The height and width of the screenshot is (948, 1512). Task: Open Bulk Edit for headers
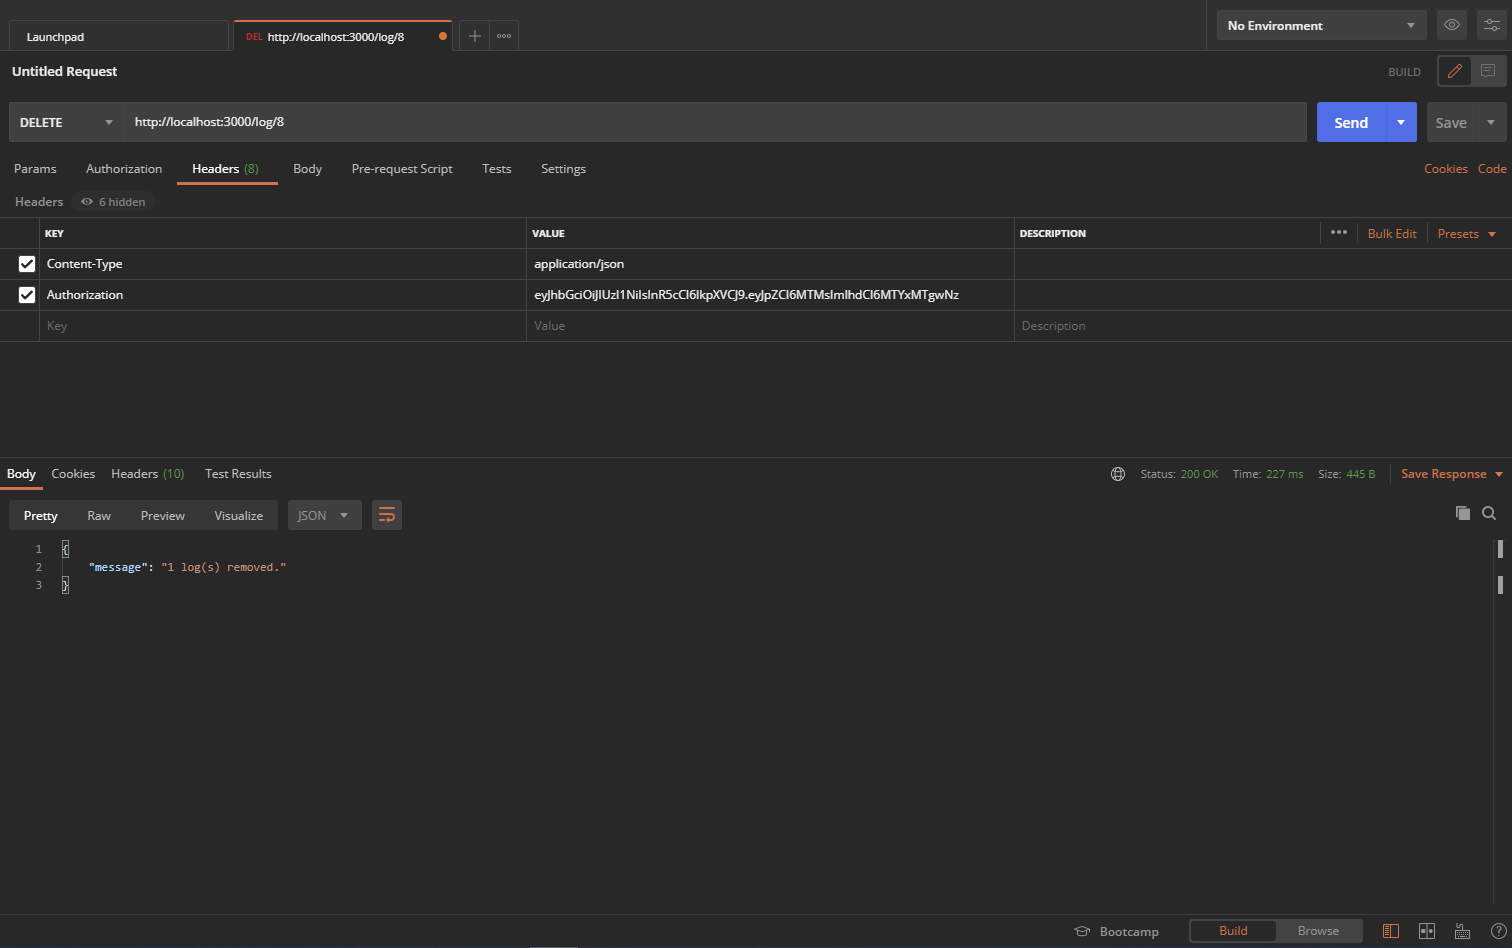[1392, 233]
